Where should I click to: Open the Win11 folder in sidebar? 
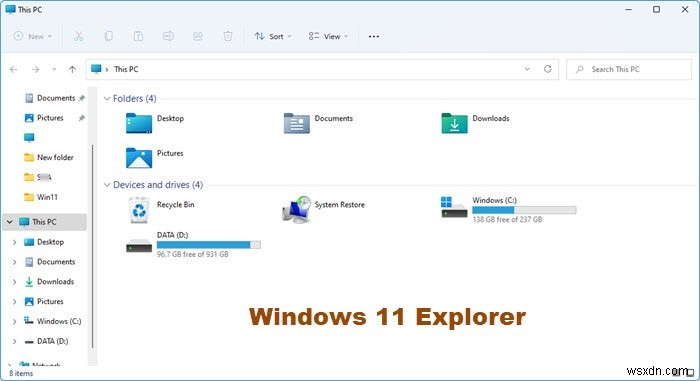[x=41, y=197]
